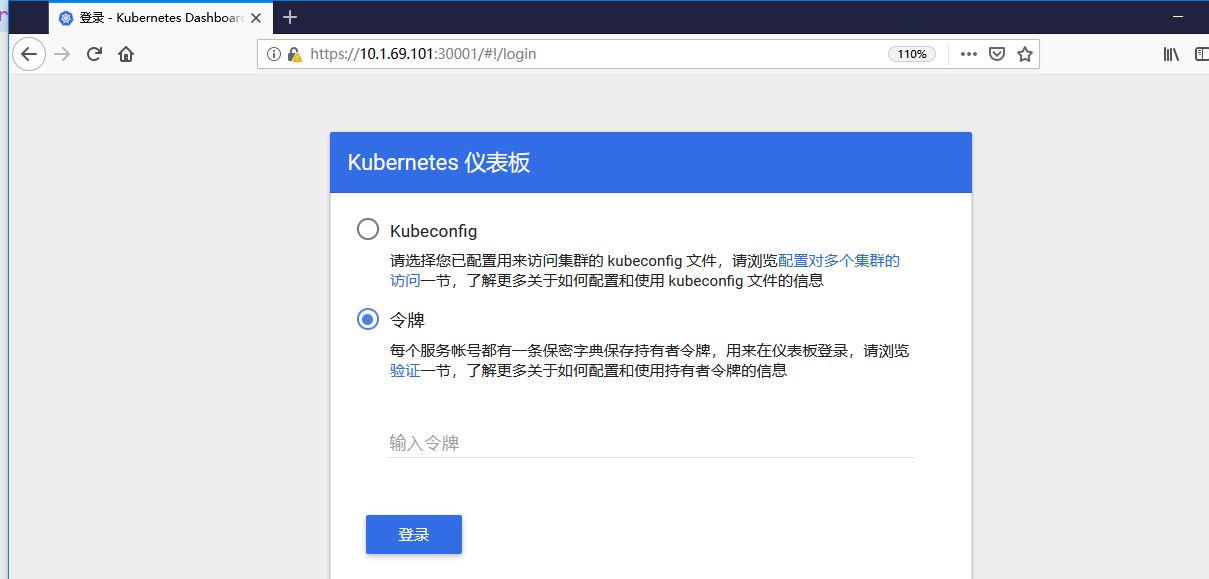This screenshot has height=579, width=1209.
Task: Click the Kubernetes favicon on the tab
Action: (66, 18)
